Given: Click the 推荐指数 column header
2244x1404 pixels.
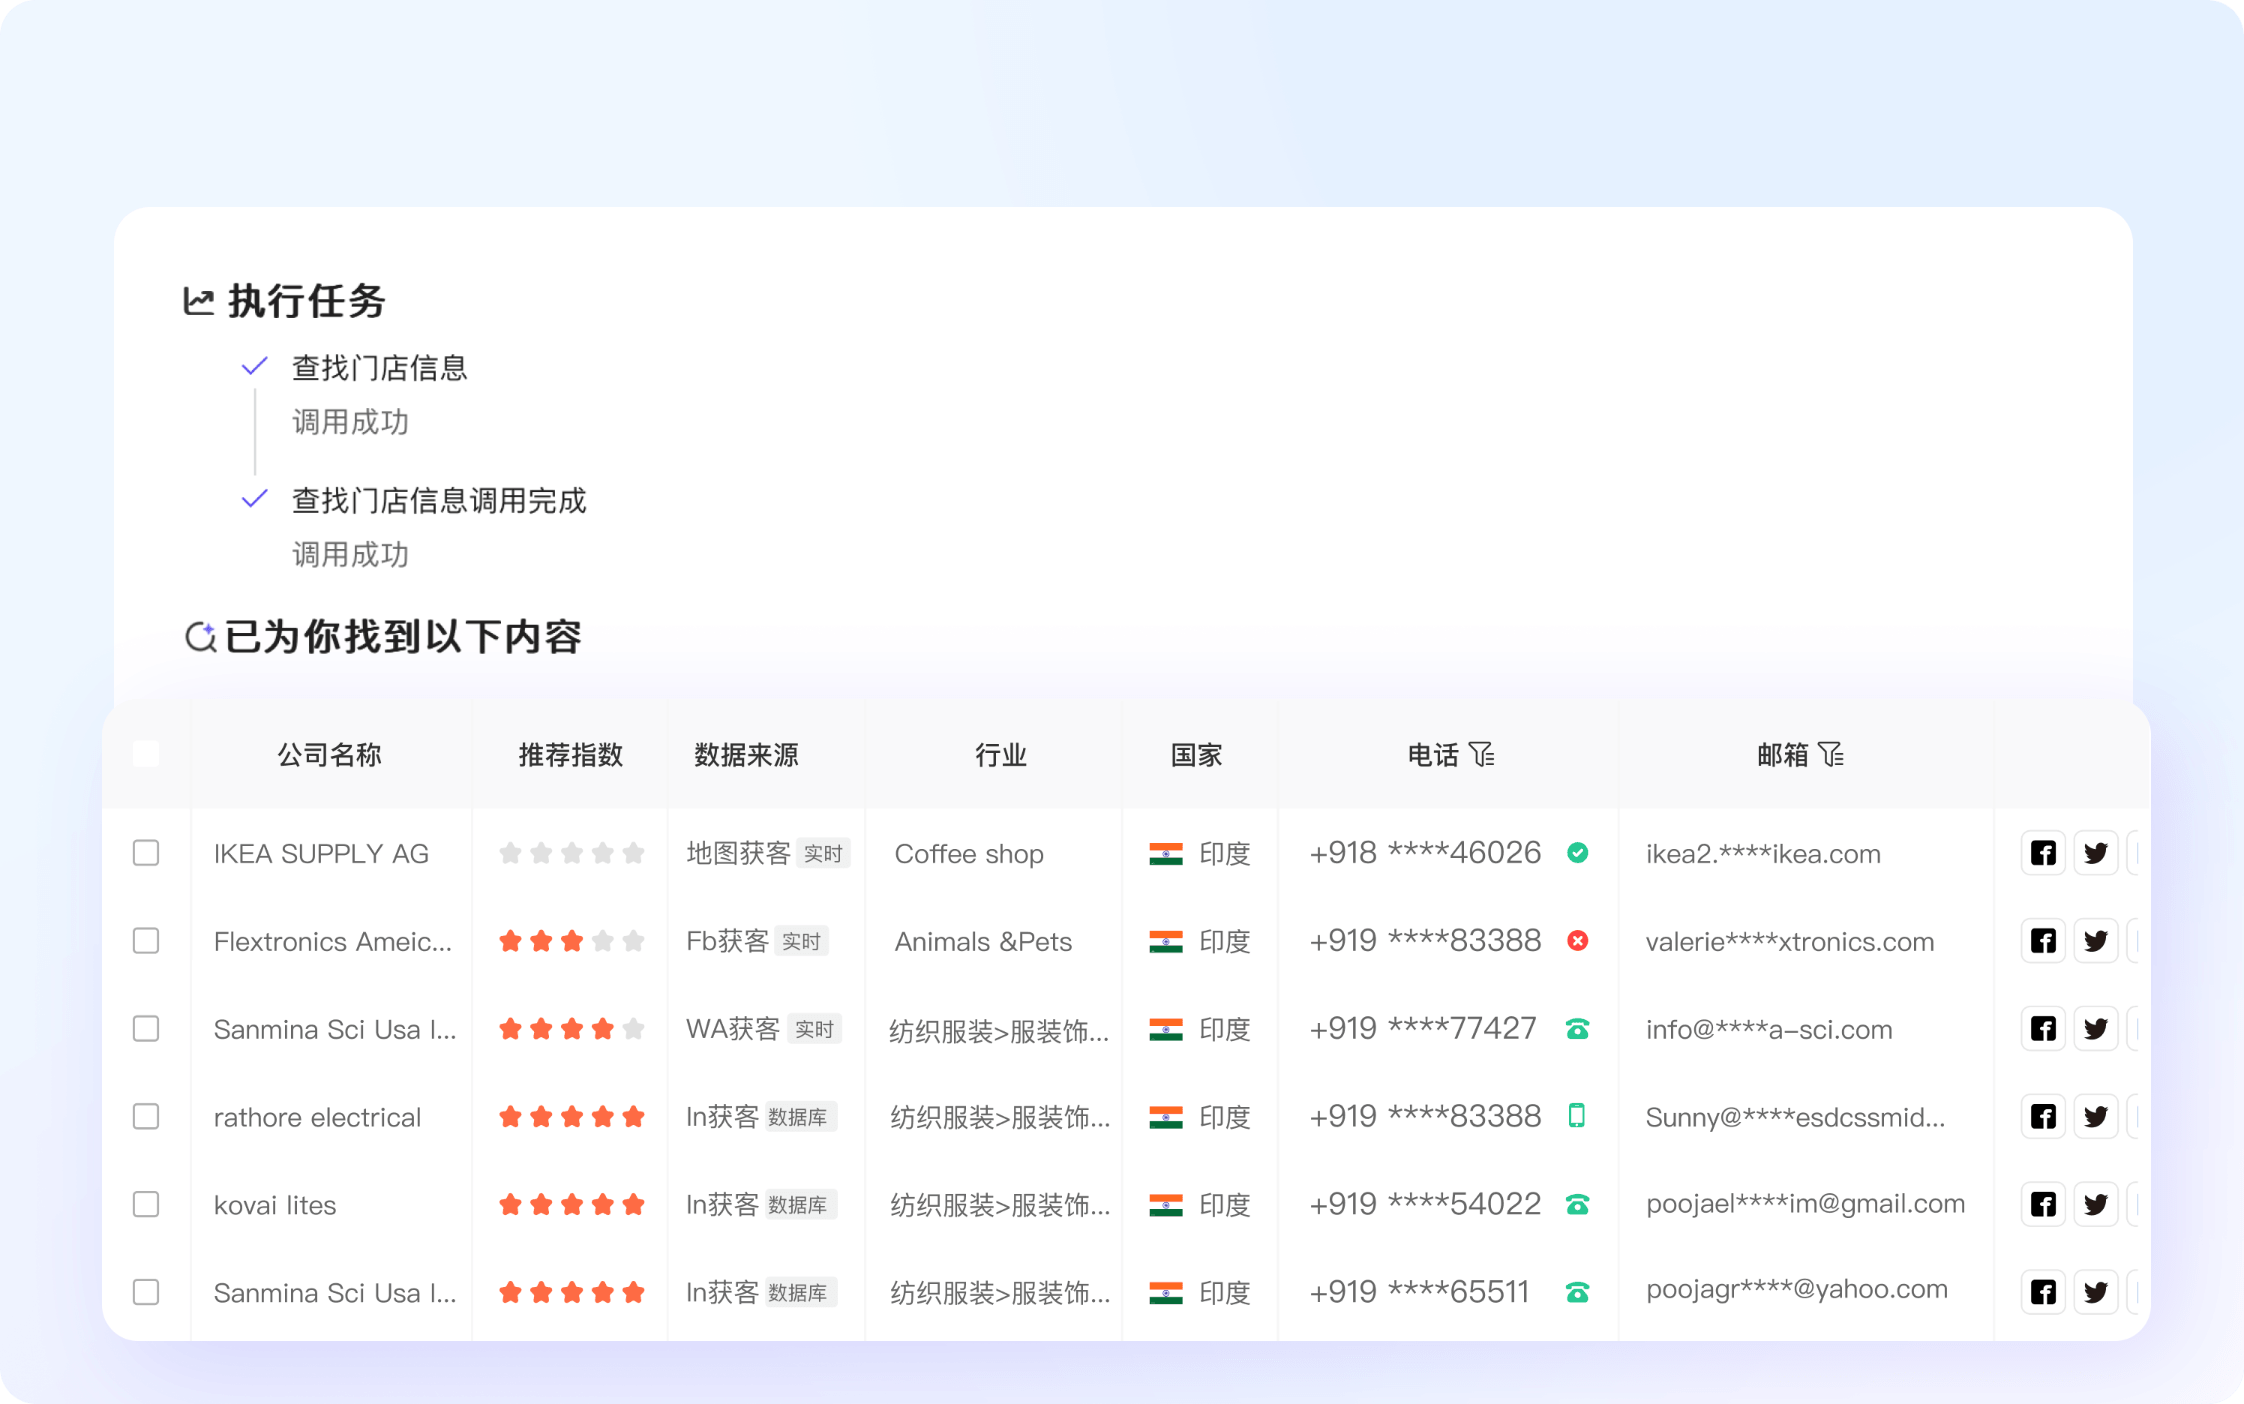Looking at the screenshot, I should (x=571, y=755).
